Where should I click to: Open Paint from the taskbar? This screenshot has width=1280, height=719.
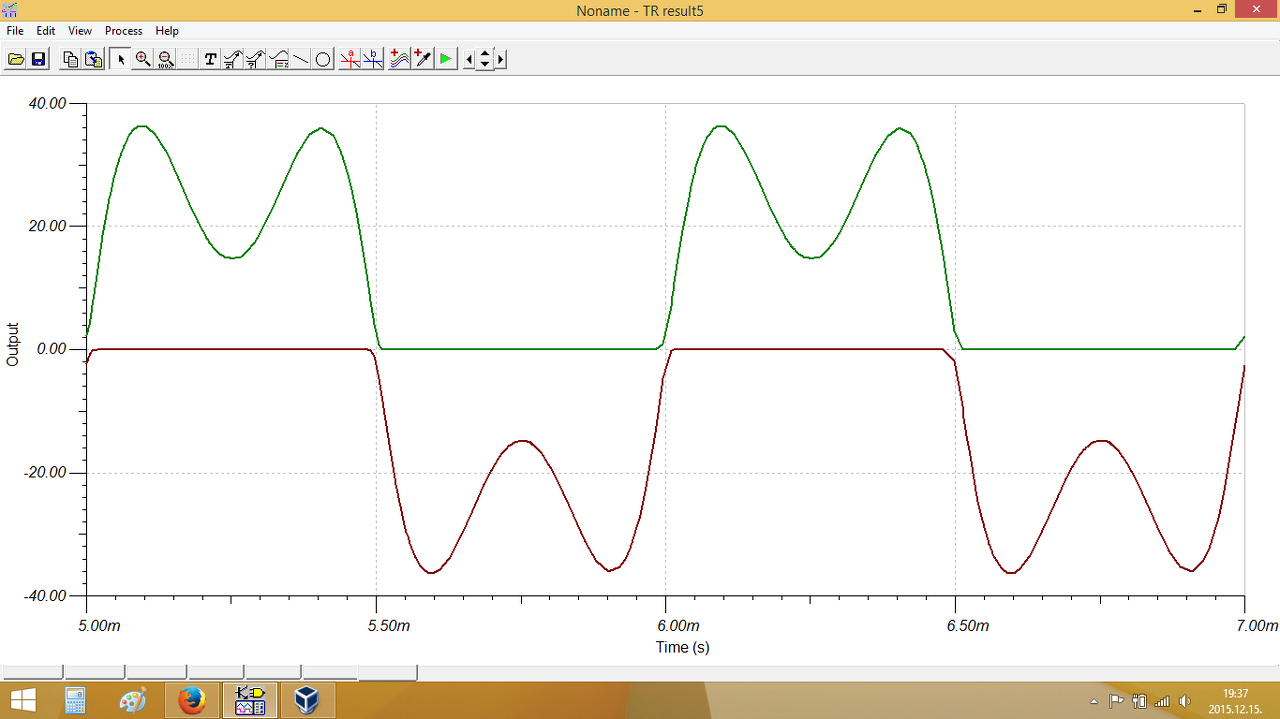132,700
